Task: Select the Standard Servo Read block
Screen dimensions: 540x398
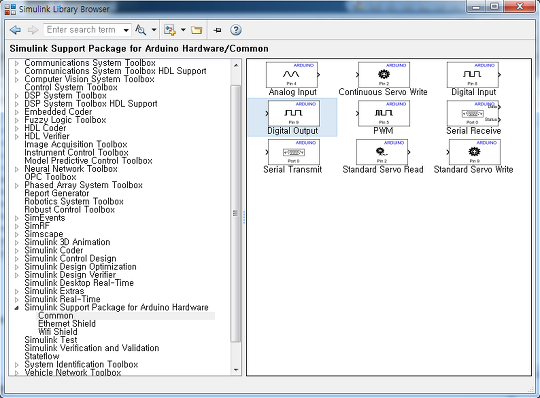Action: [x=383, y=156]
